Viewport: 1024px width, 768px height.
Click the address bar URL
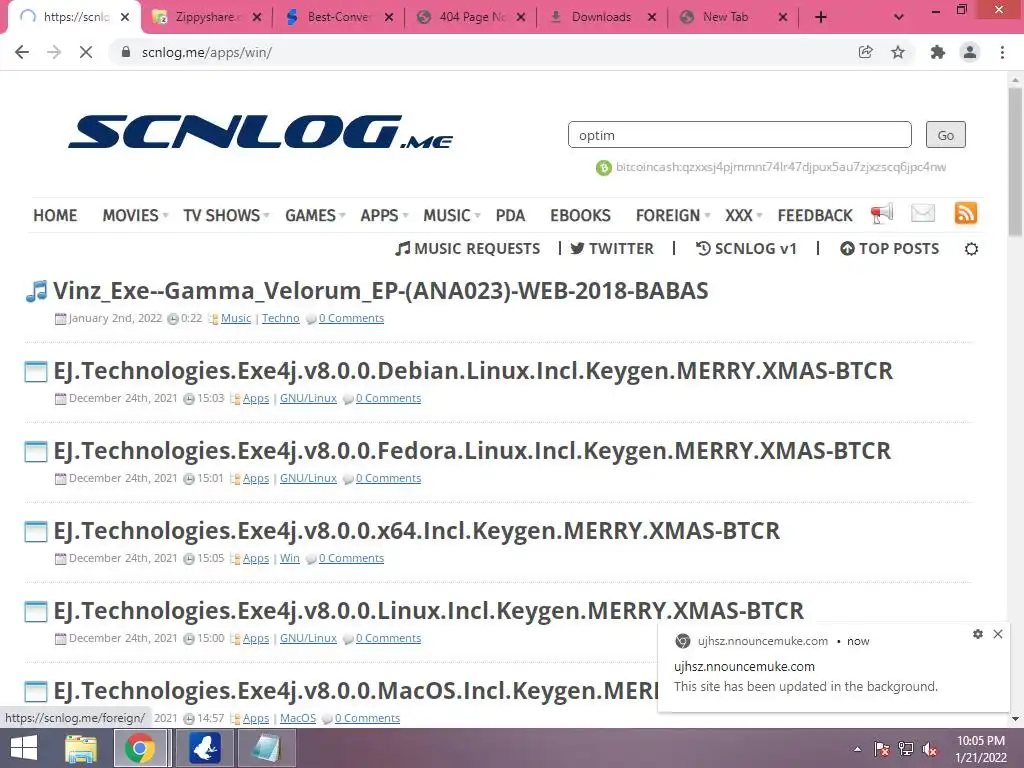[x=207, y=52]
